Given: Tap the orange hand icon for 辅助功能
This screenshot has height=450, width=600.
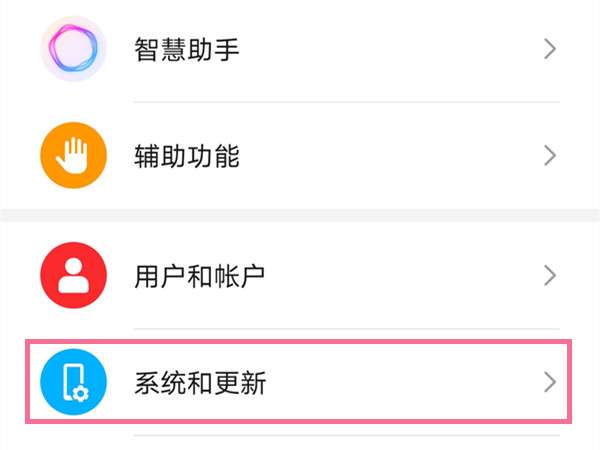Looking at the screenshot, I should pos(74,155).
